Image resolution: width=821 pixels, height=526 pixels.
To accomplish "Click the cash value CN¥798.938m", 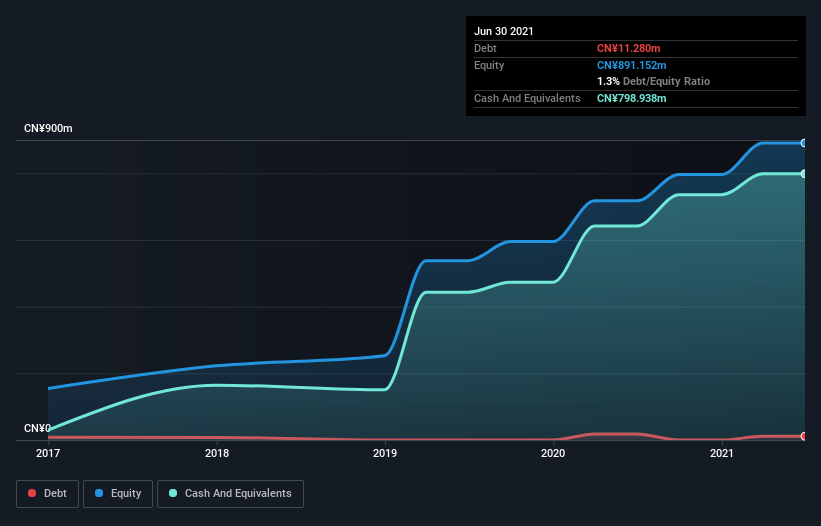I will [631, 98].
